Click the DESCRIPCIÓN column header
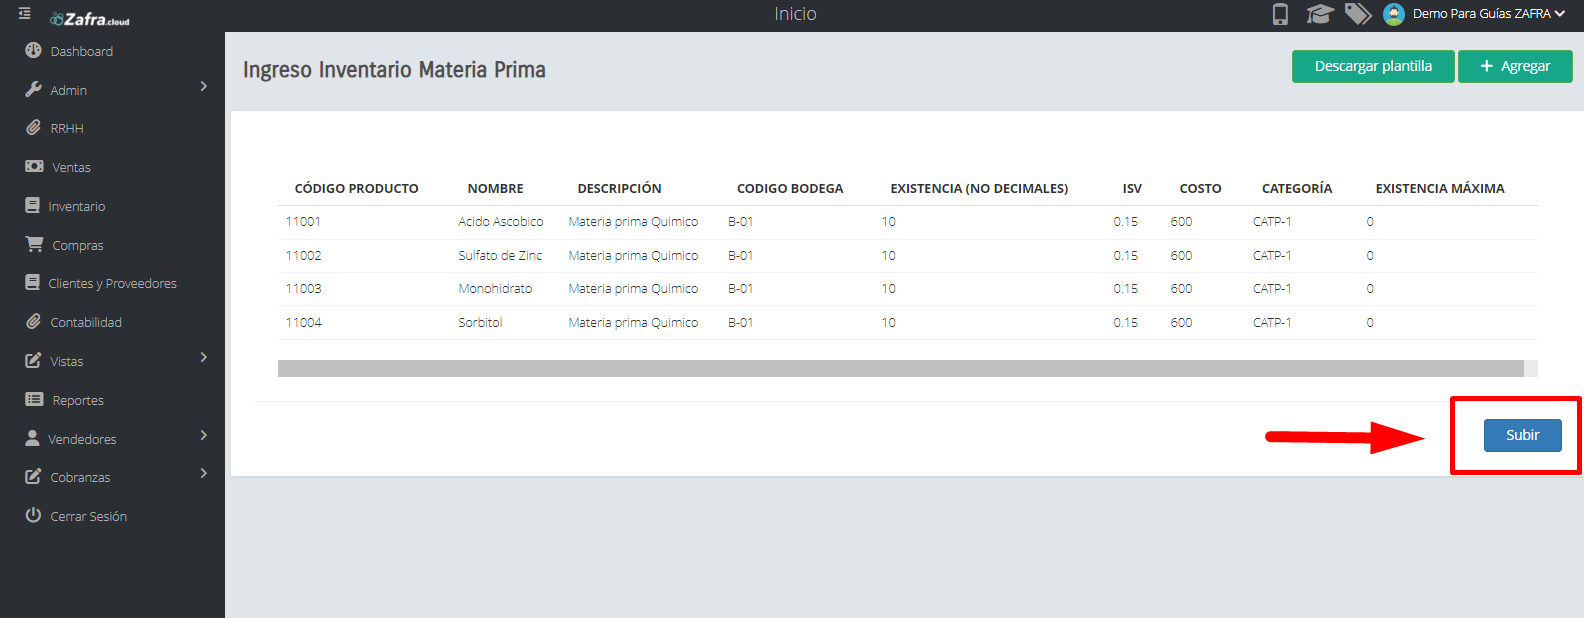This screenshot has height=618, width=1584. pos(619,188)
